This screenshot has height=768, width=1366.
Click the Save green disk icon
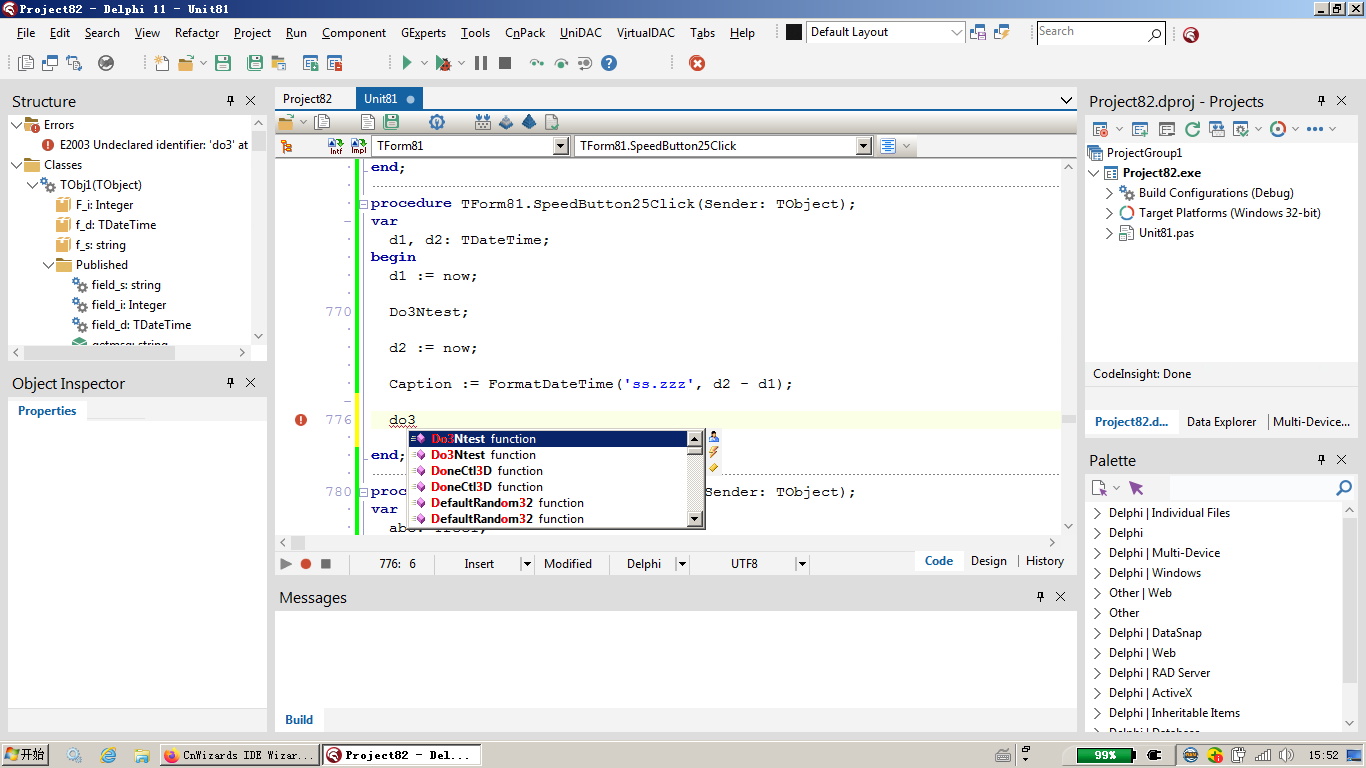222,63
